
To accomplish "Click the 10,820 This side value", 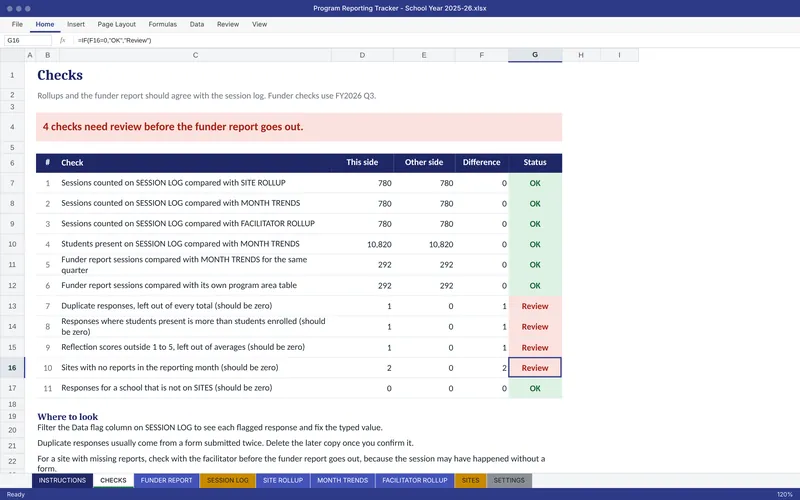I will 379,244.
